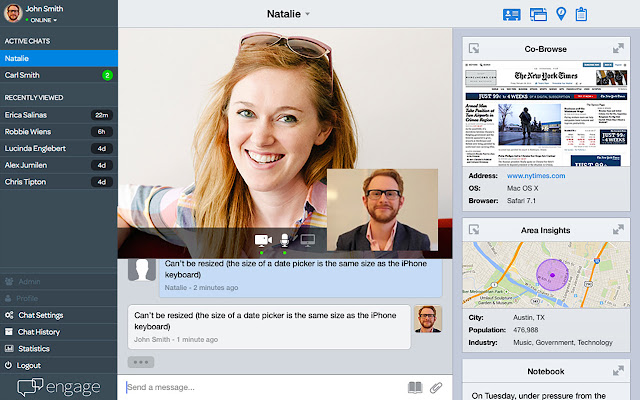
Task: Select Carl Smith in active chats
Action: click(x=59, y=75)
